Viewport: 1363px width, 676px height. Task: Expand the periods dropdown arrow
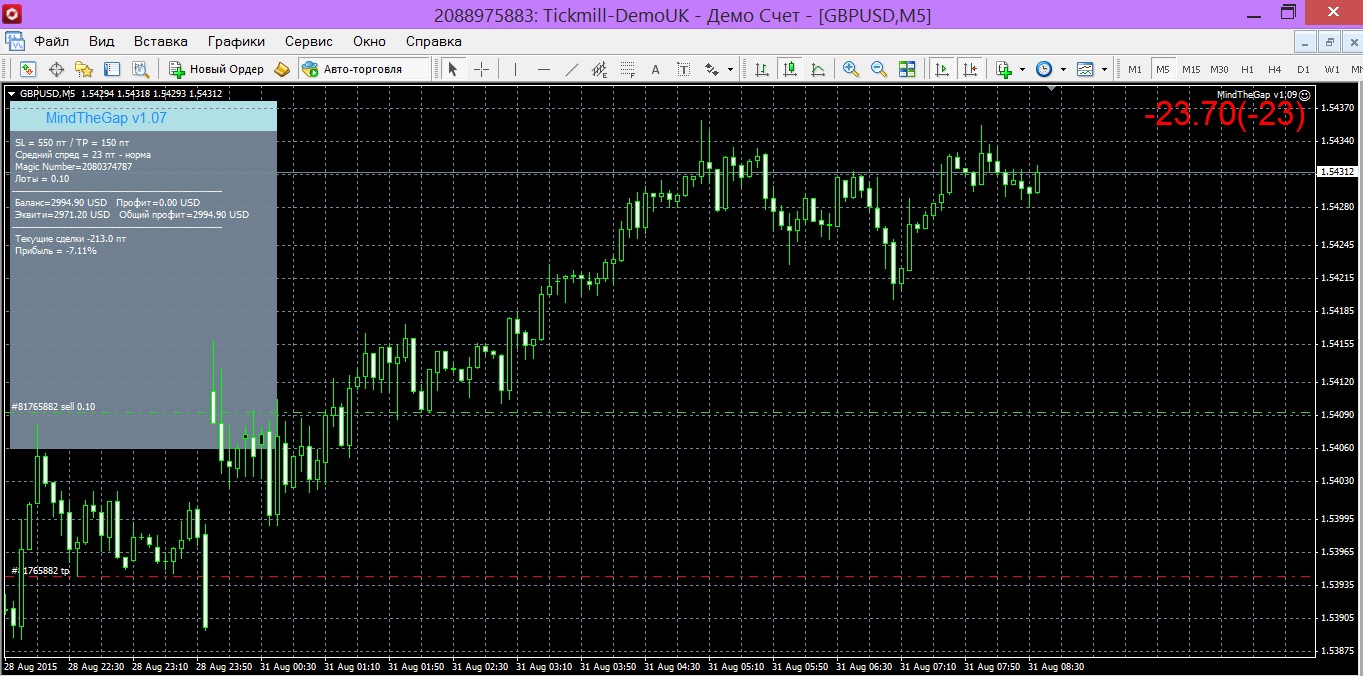(x=1063, y=70)
